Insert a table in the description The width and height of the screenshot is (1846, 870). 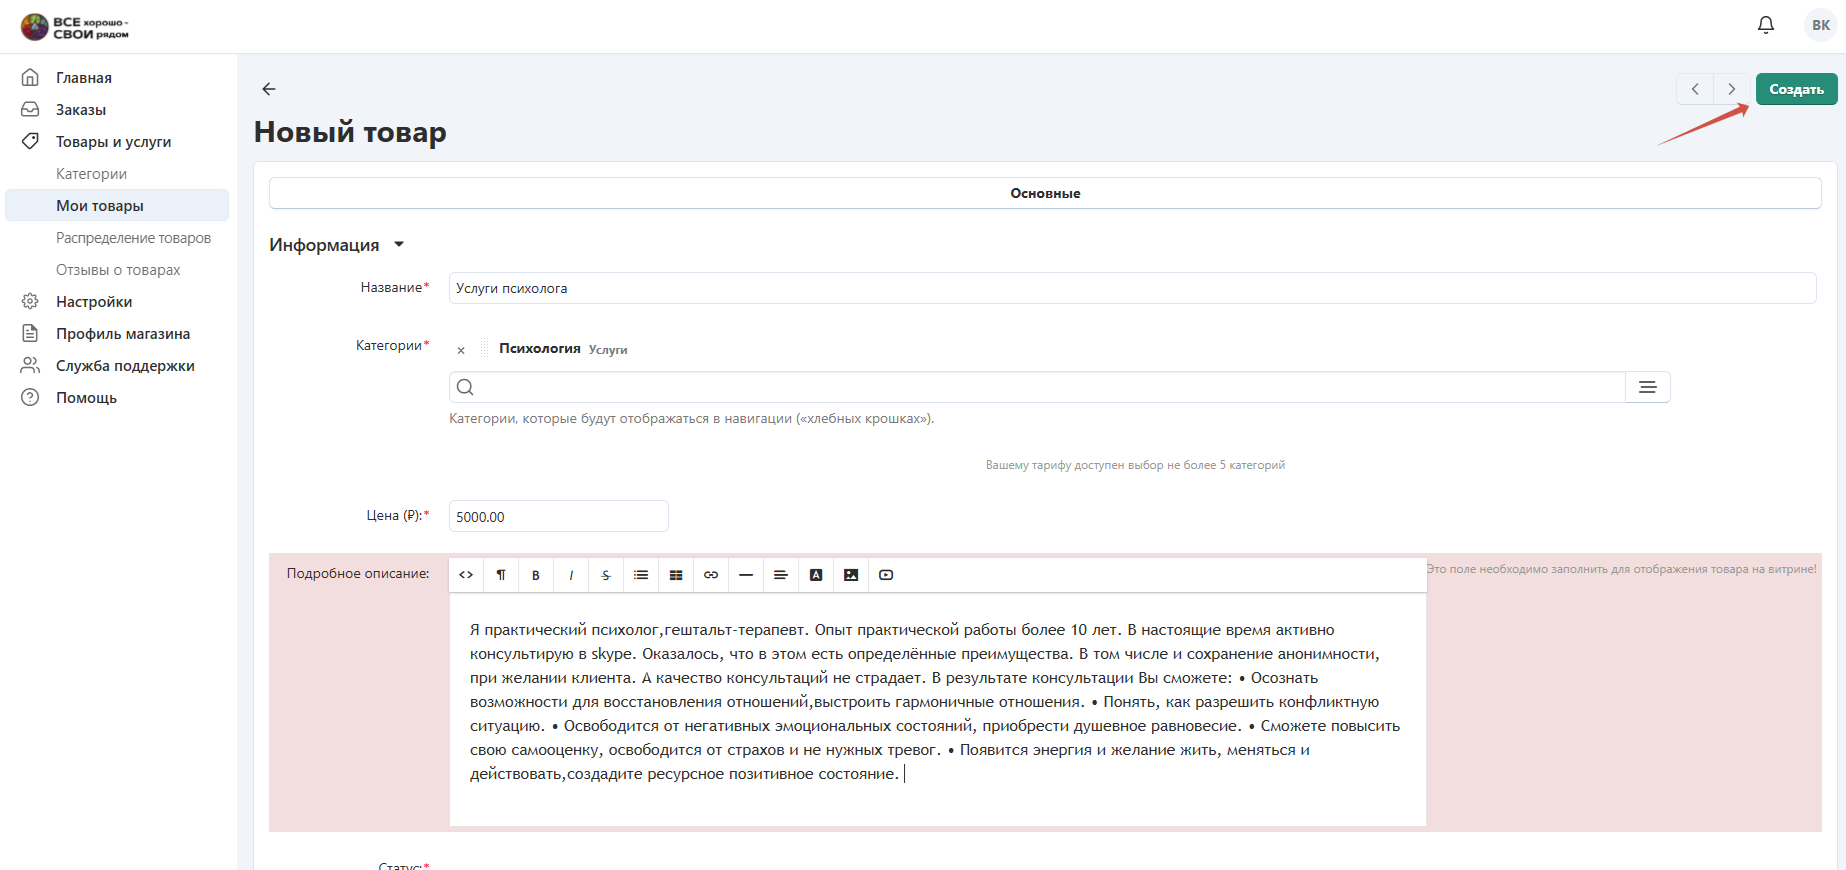[676, 575]
